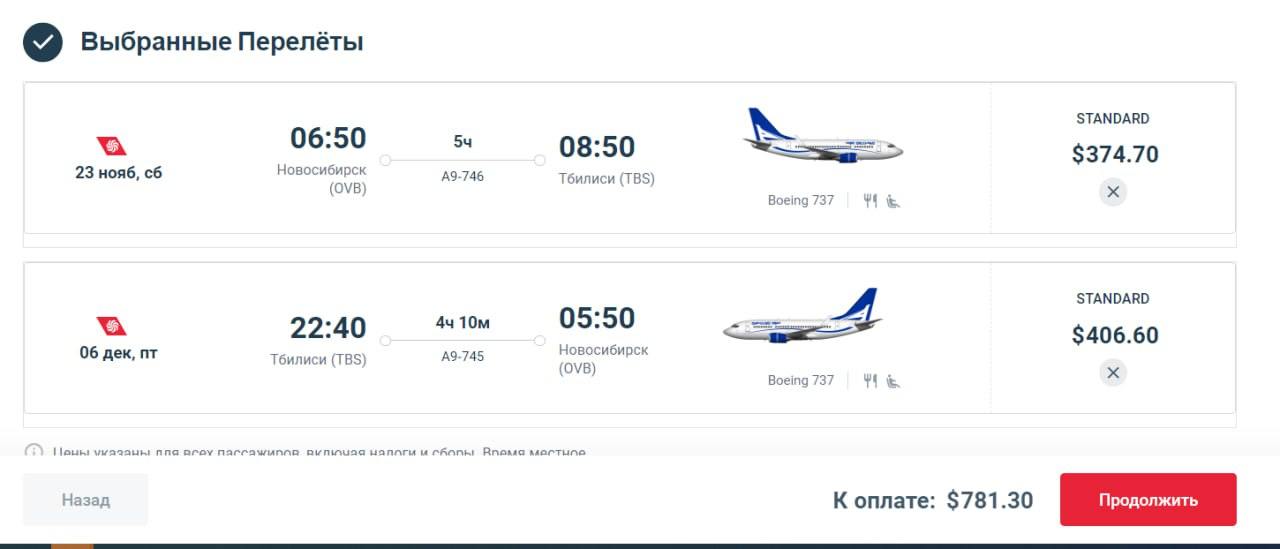The image size is (1280, 549).
Task: Go back with the Назад button
Action: click(86, 500)
